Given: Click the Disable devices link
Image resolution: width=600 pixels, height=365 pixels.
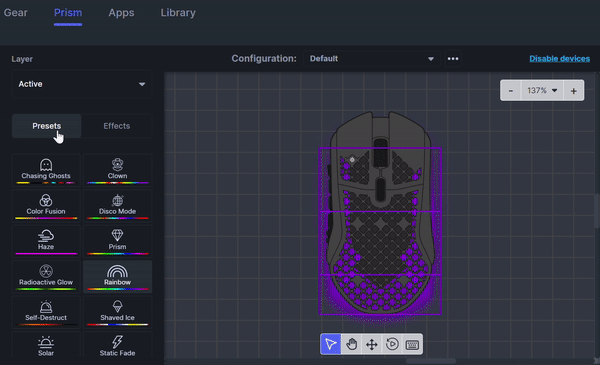Looking at the screenshot, I should [x=559, y=59].
